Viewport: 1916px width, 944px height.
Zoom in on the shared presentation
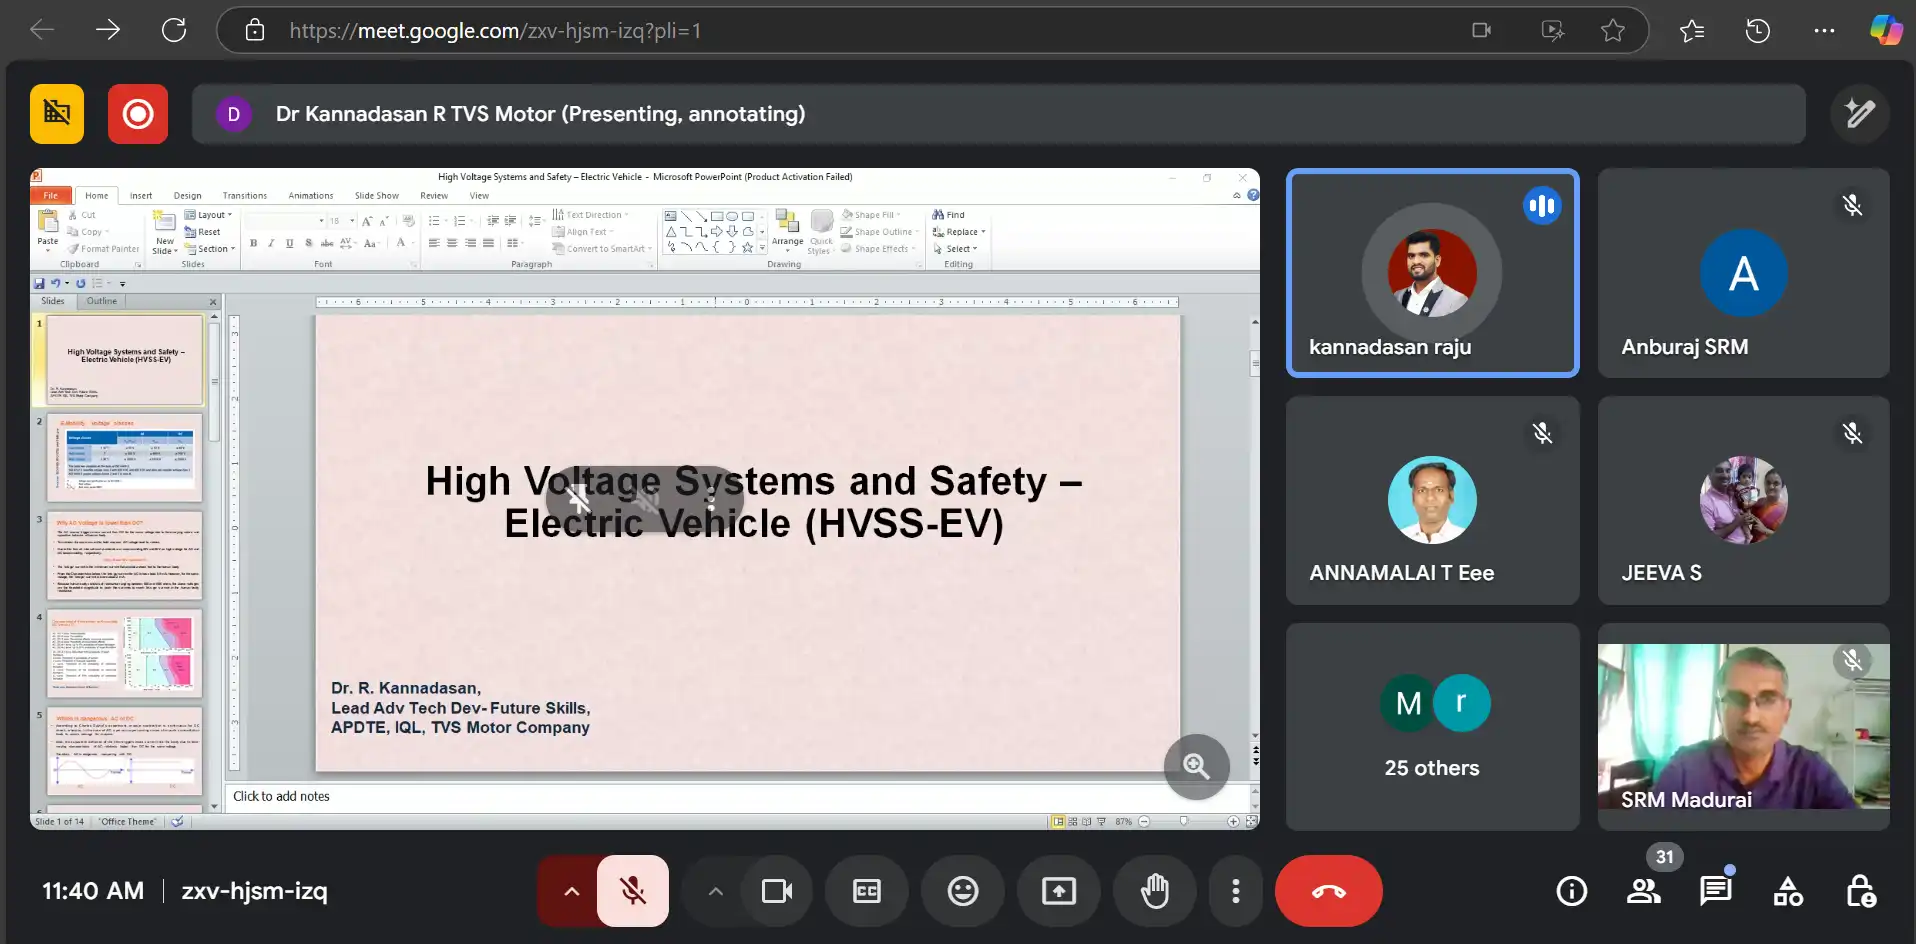pyautogui.click(x=1196, y=767)
